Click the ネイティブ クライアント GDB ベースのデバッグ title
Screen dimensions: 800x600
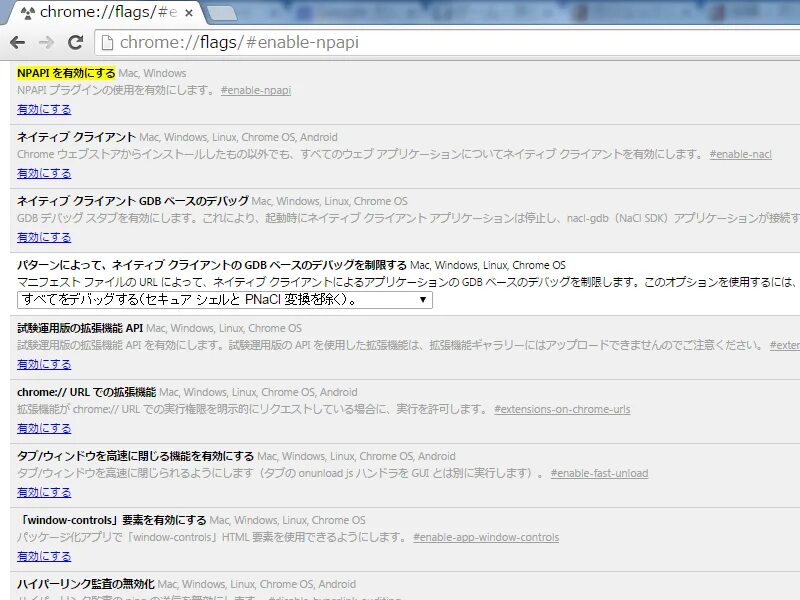click(x=133, y=201)
